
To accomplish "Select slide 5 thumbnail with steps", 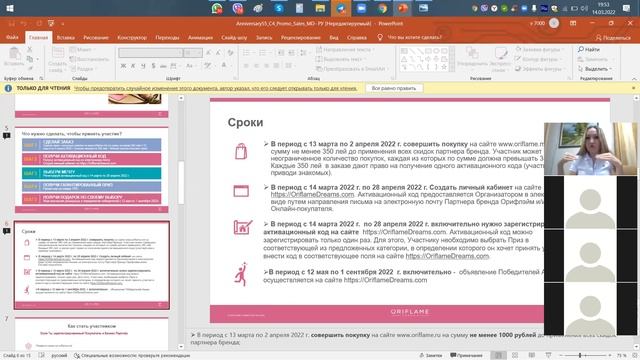I will click(x=91, y=170).
